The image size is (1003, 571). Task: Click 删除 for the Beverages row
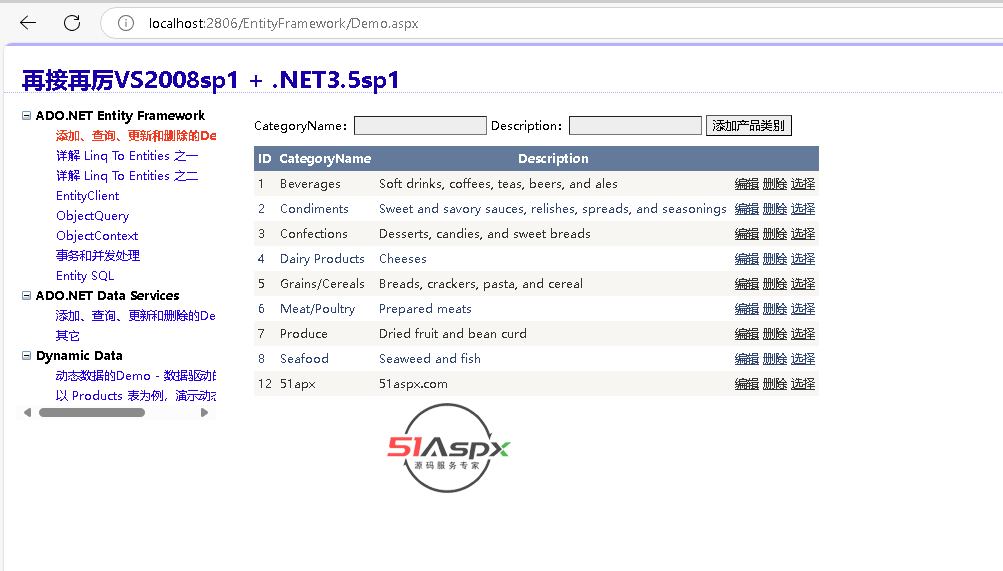pyautogui.click(x=775, y=184)
